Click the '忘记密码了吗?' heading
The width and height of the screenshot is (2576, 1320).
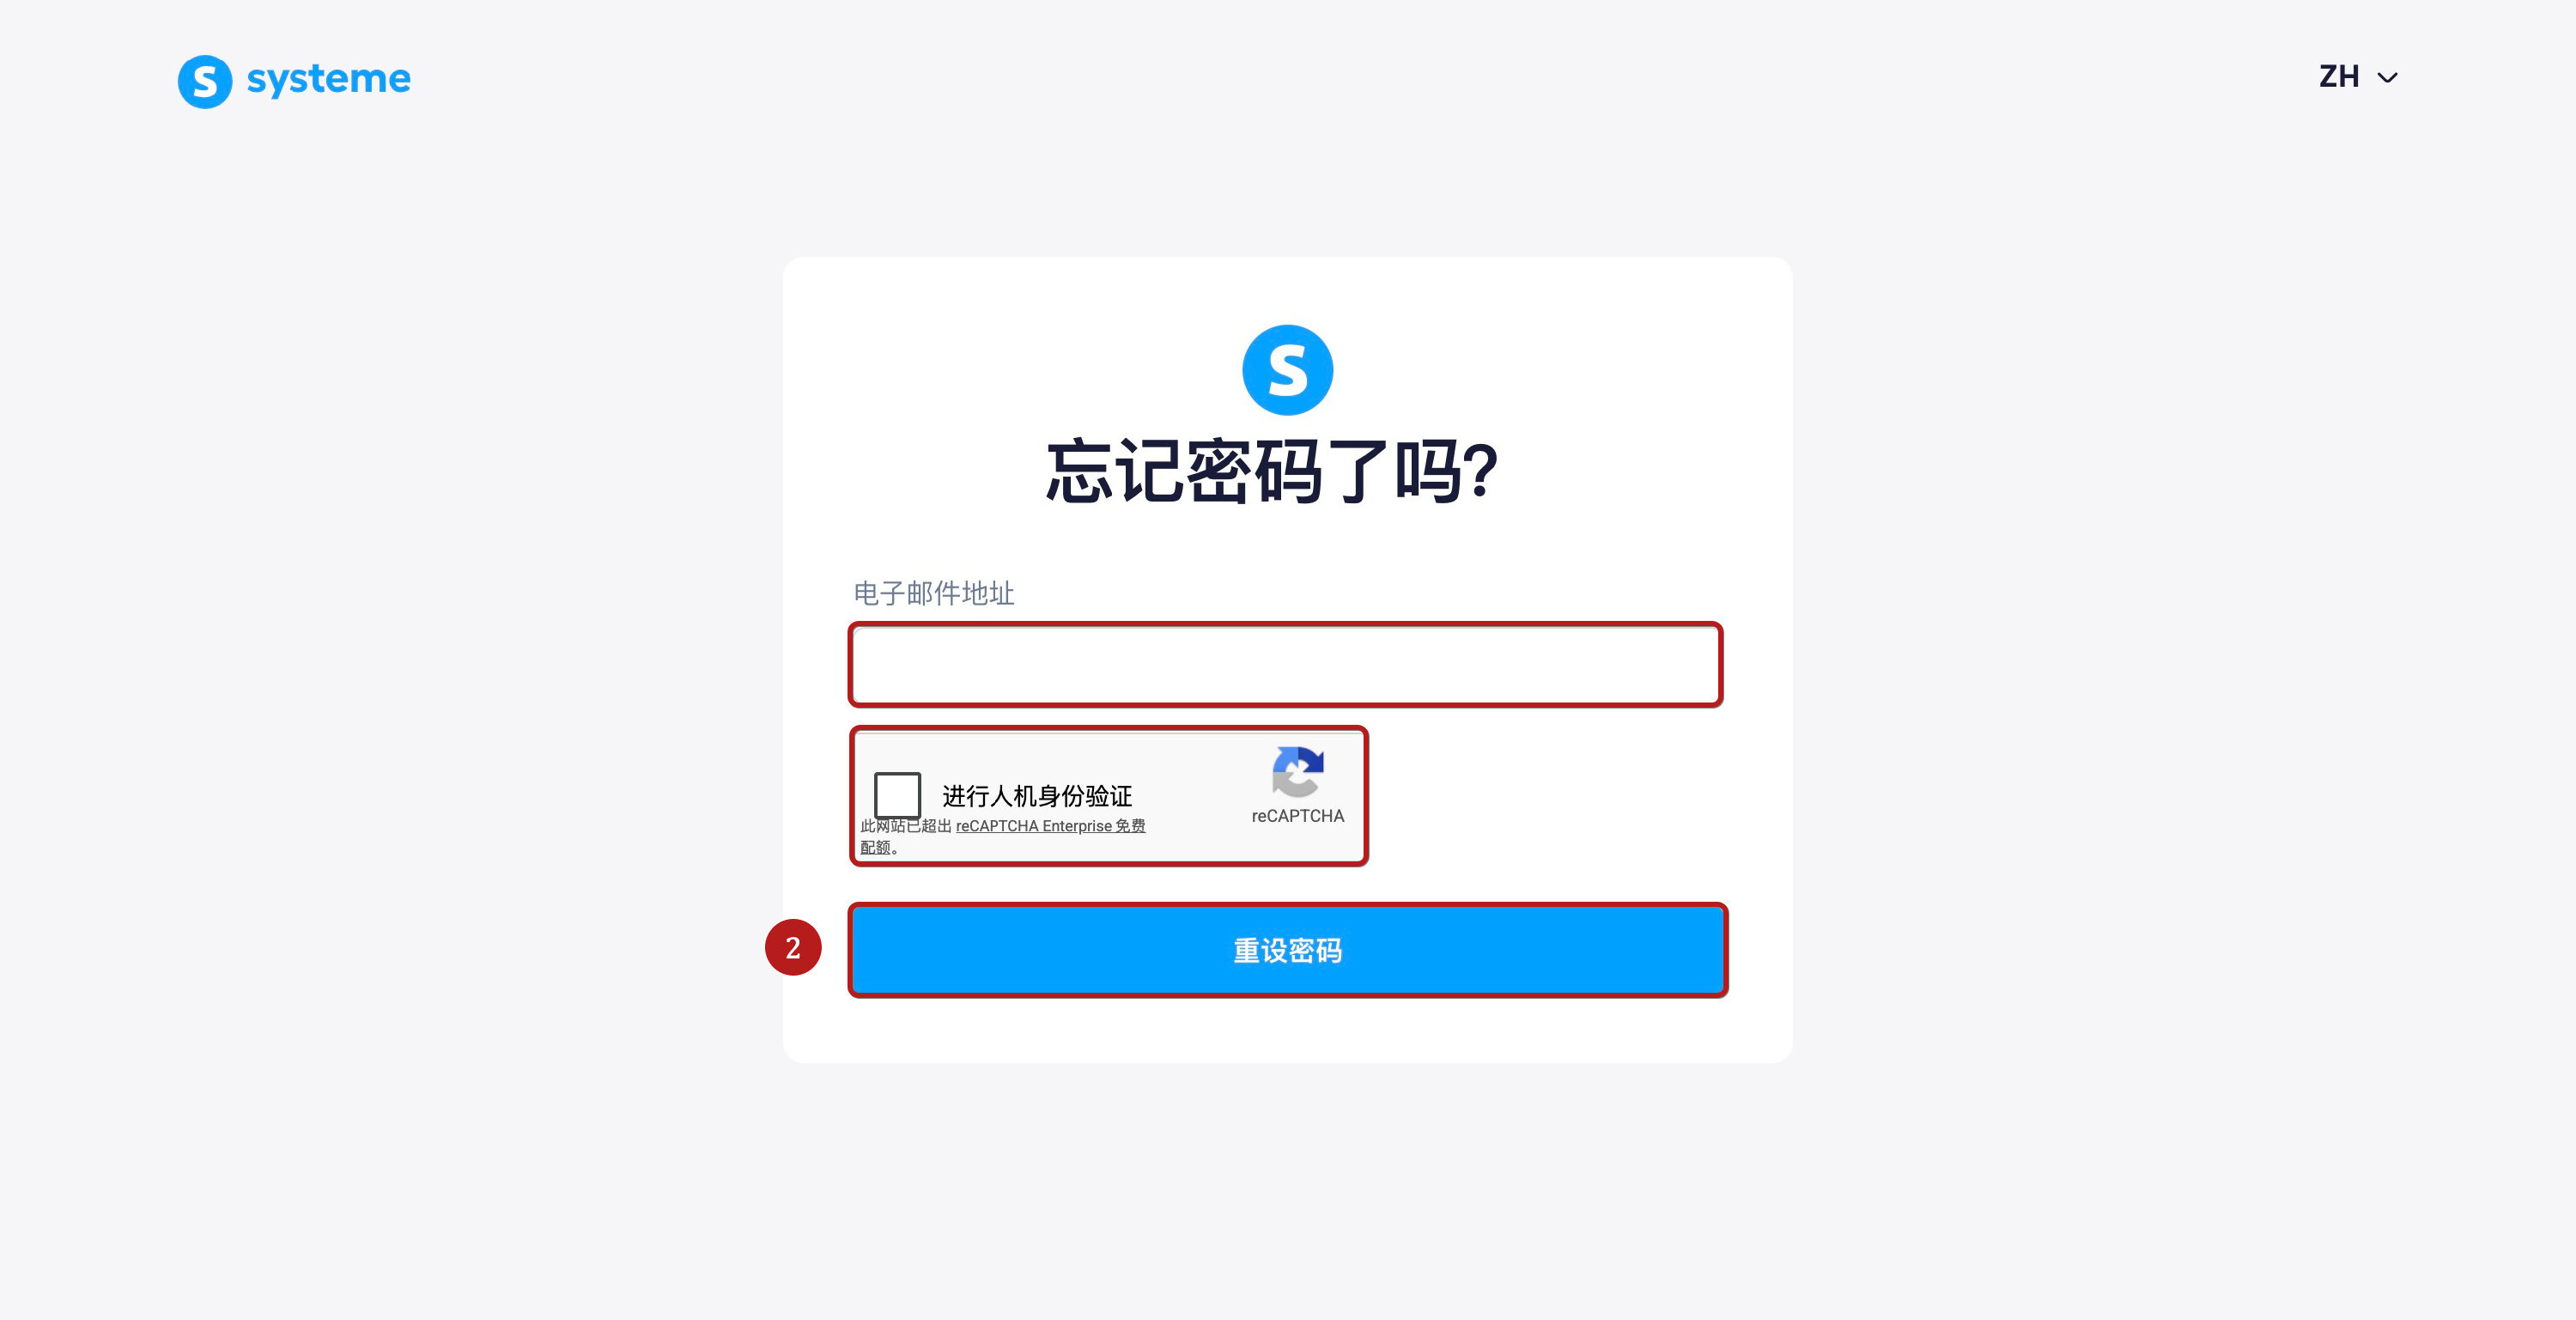[x=1271, y=472]
